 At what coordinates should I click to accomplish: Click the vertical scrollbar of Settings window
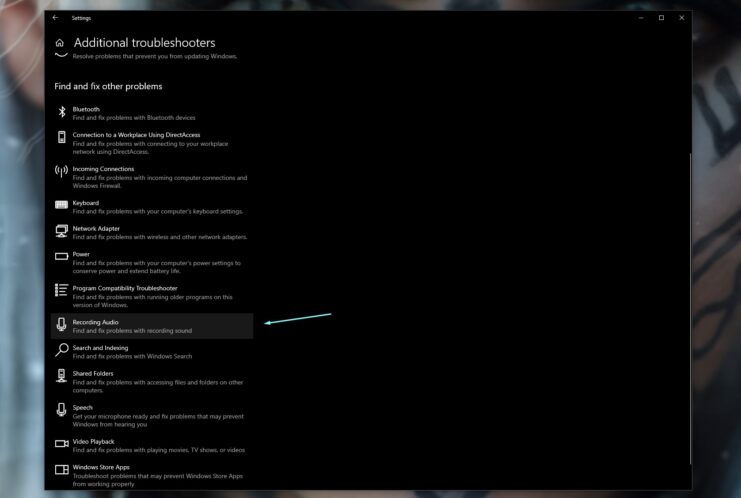690,308
